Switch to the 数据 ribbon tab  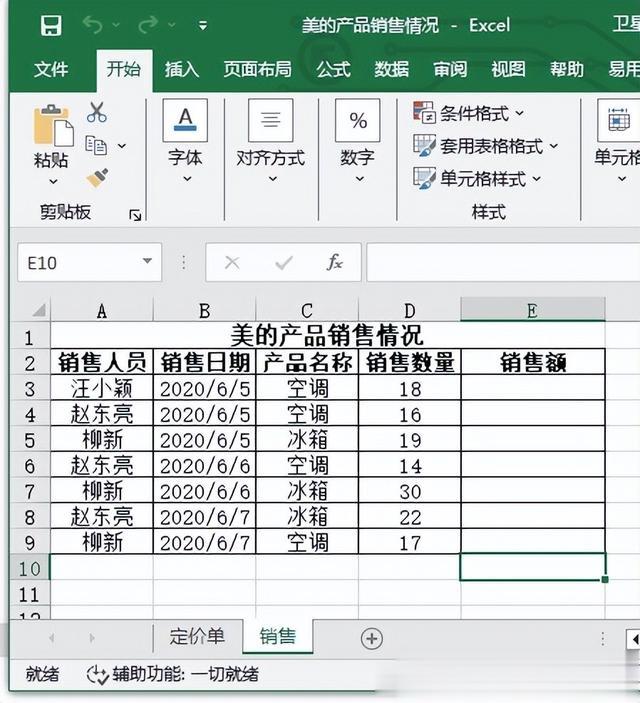click(x=392, y=69)
